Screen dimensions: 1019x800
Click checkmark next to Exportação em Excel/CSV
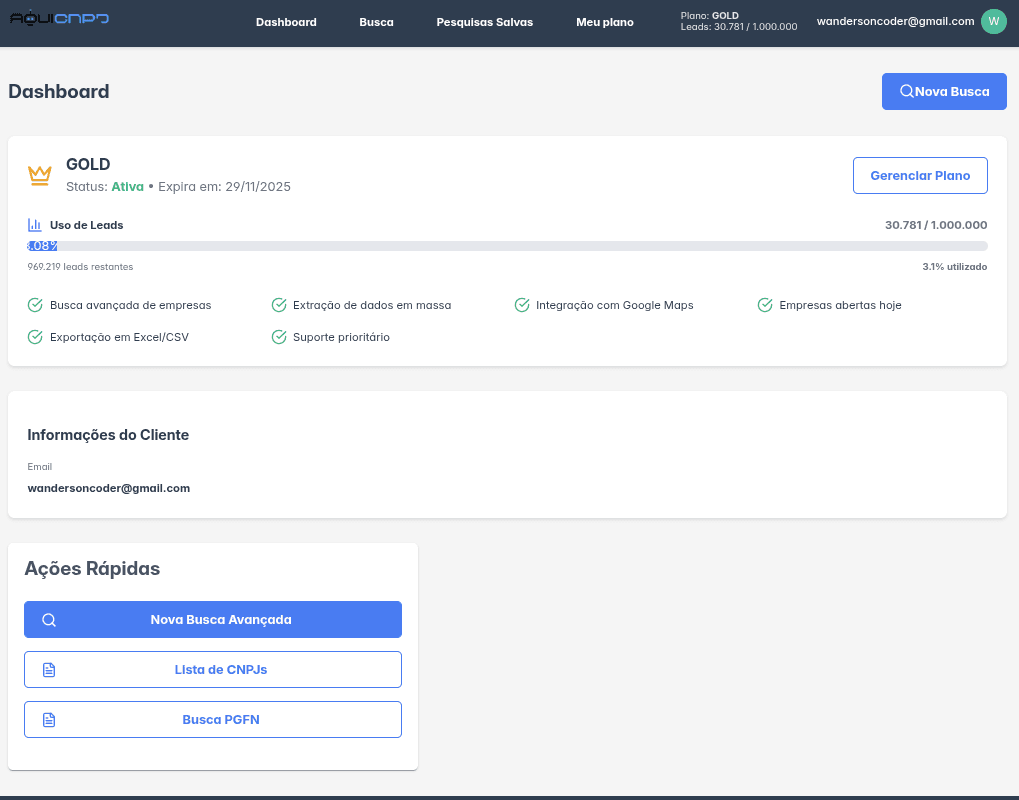click(35, 337)
